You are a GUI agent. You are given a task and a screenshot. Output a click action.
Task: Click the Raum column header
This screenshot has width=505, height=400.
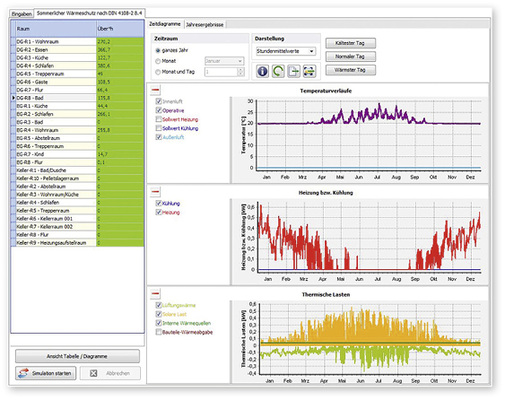click(56, 29)
